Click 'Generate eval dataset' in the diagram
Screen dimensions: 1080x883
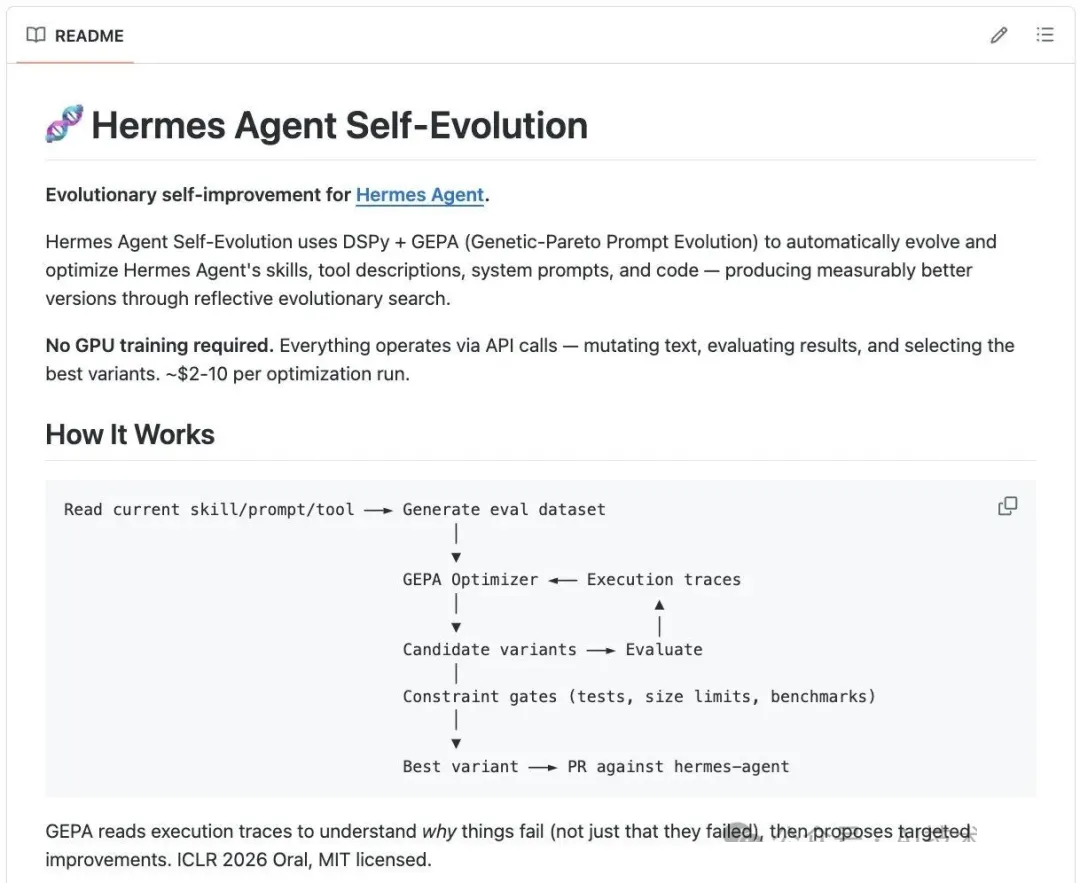[504, 510]
